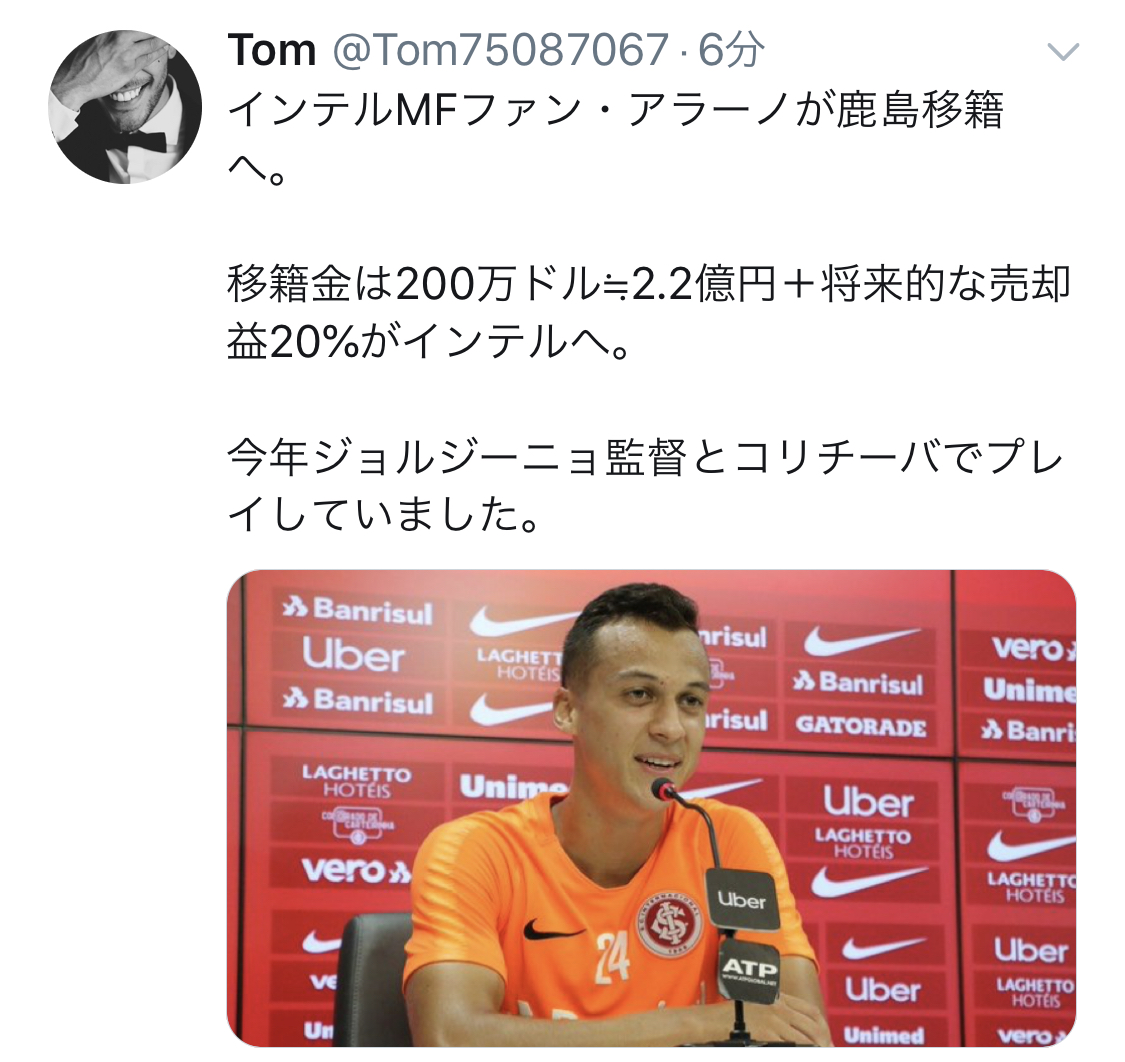
Task: Tap the paragraph mentioning ジョルジーニョ監督
Action: point(645,486)
